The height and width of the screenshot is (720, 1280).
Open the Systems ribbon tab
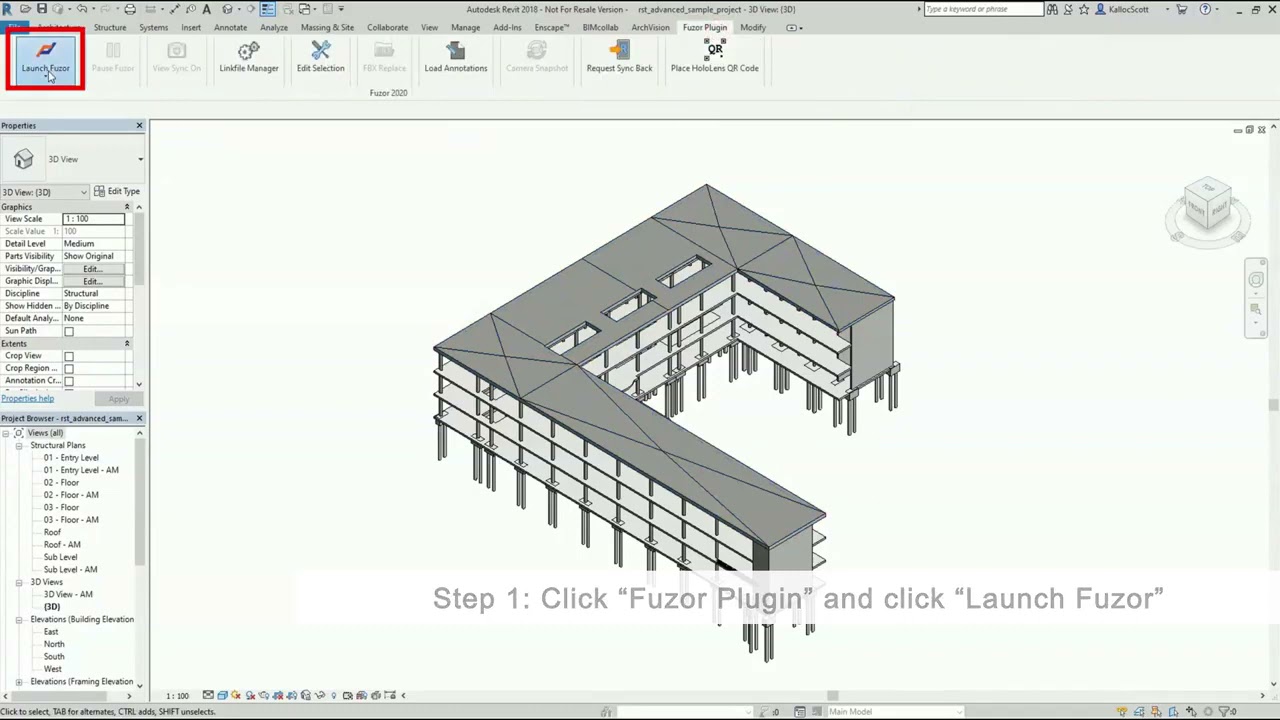154,27
